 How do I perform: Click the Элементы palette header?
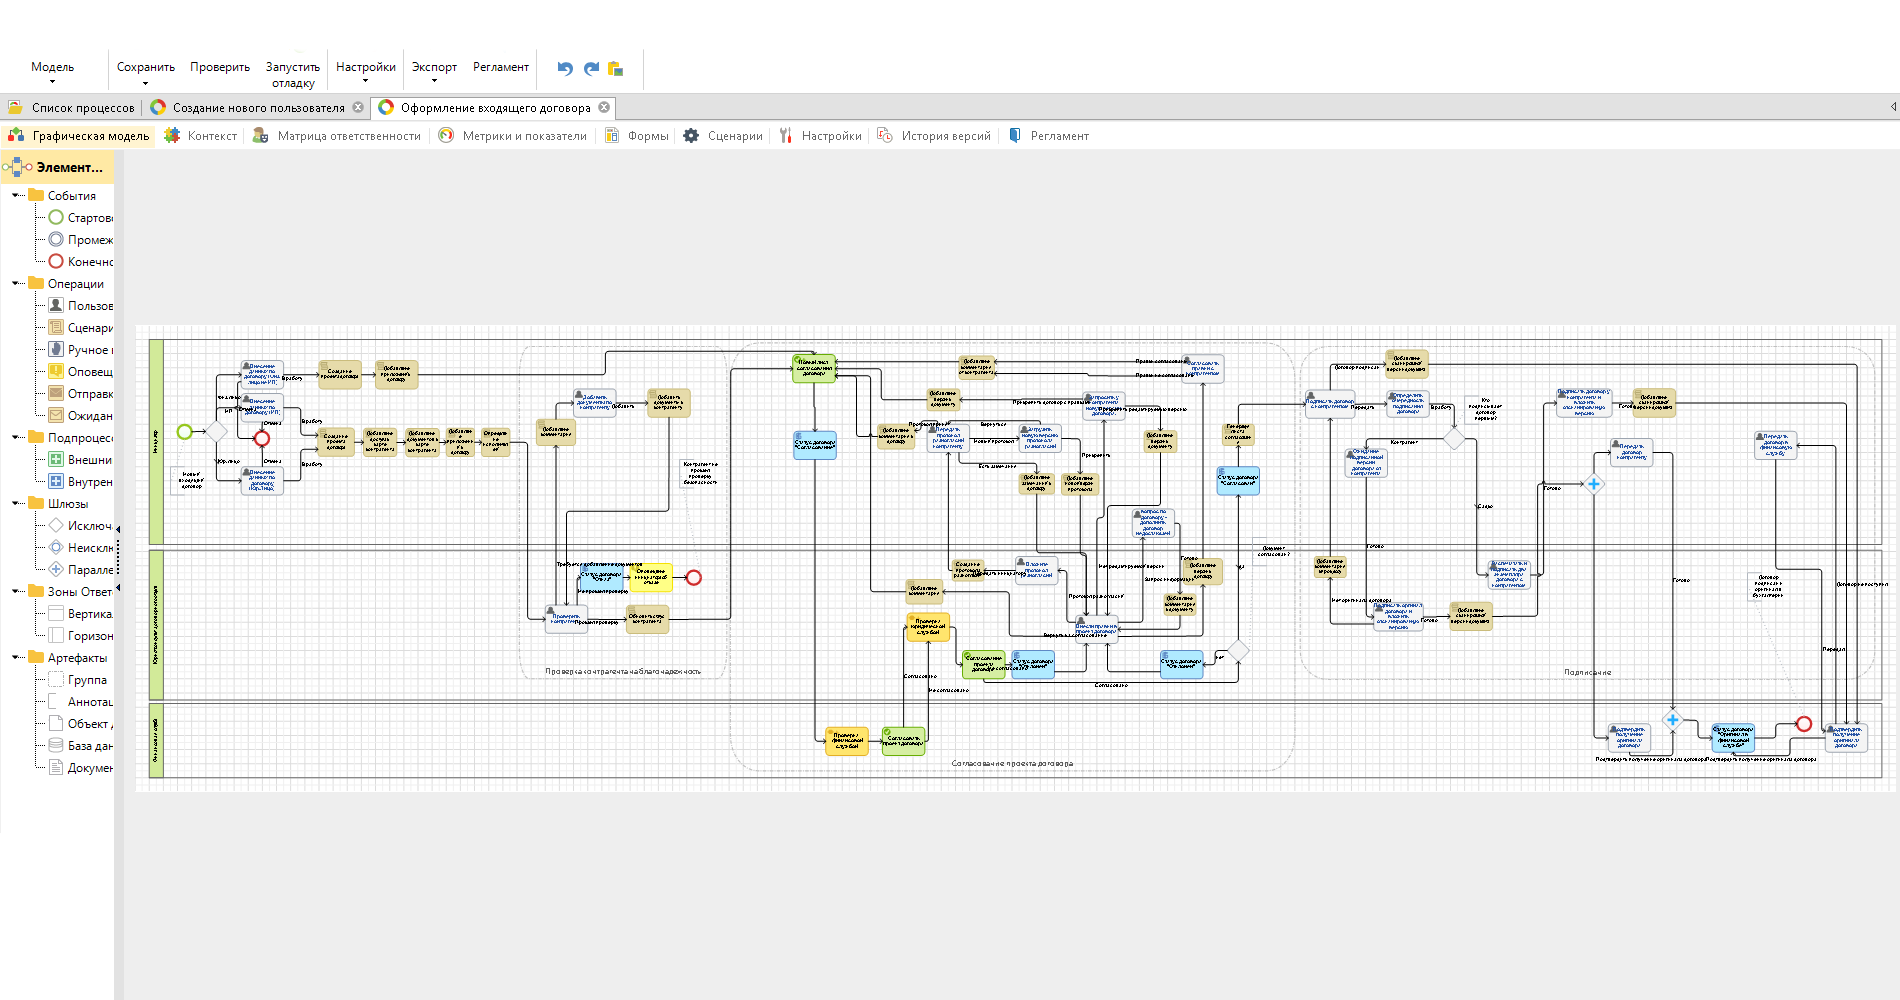click(58, 167)
